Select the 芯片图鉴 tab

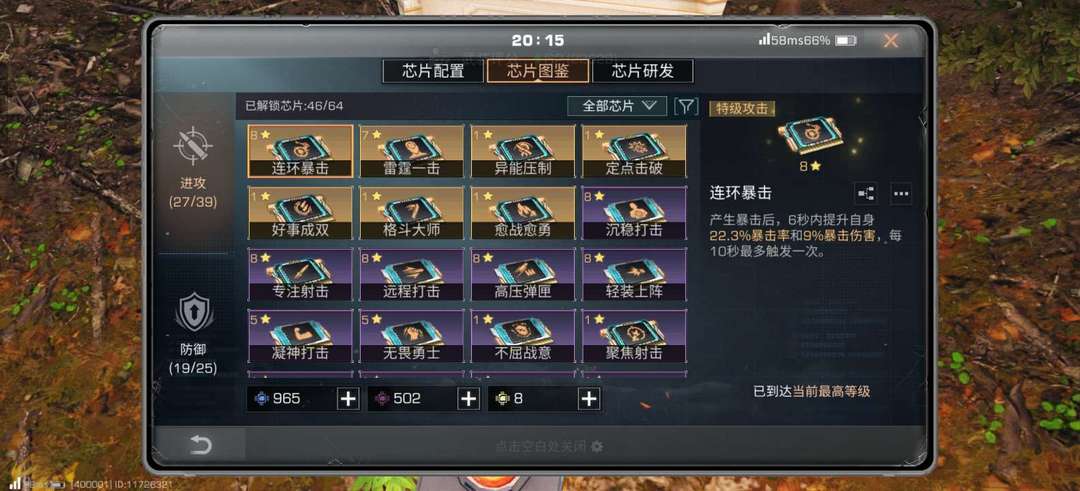[x=538, y=71]
